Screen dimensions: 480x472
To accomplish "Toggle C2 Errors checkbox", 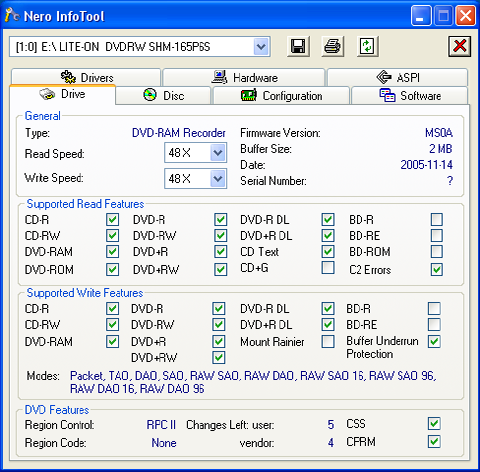I will pyautogui.click(x=437, y=269).
